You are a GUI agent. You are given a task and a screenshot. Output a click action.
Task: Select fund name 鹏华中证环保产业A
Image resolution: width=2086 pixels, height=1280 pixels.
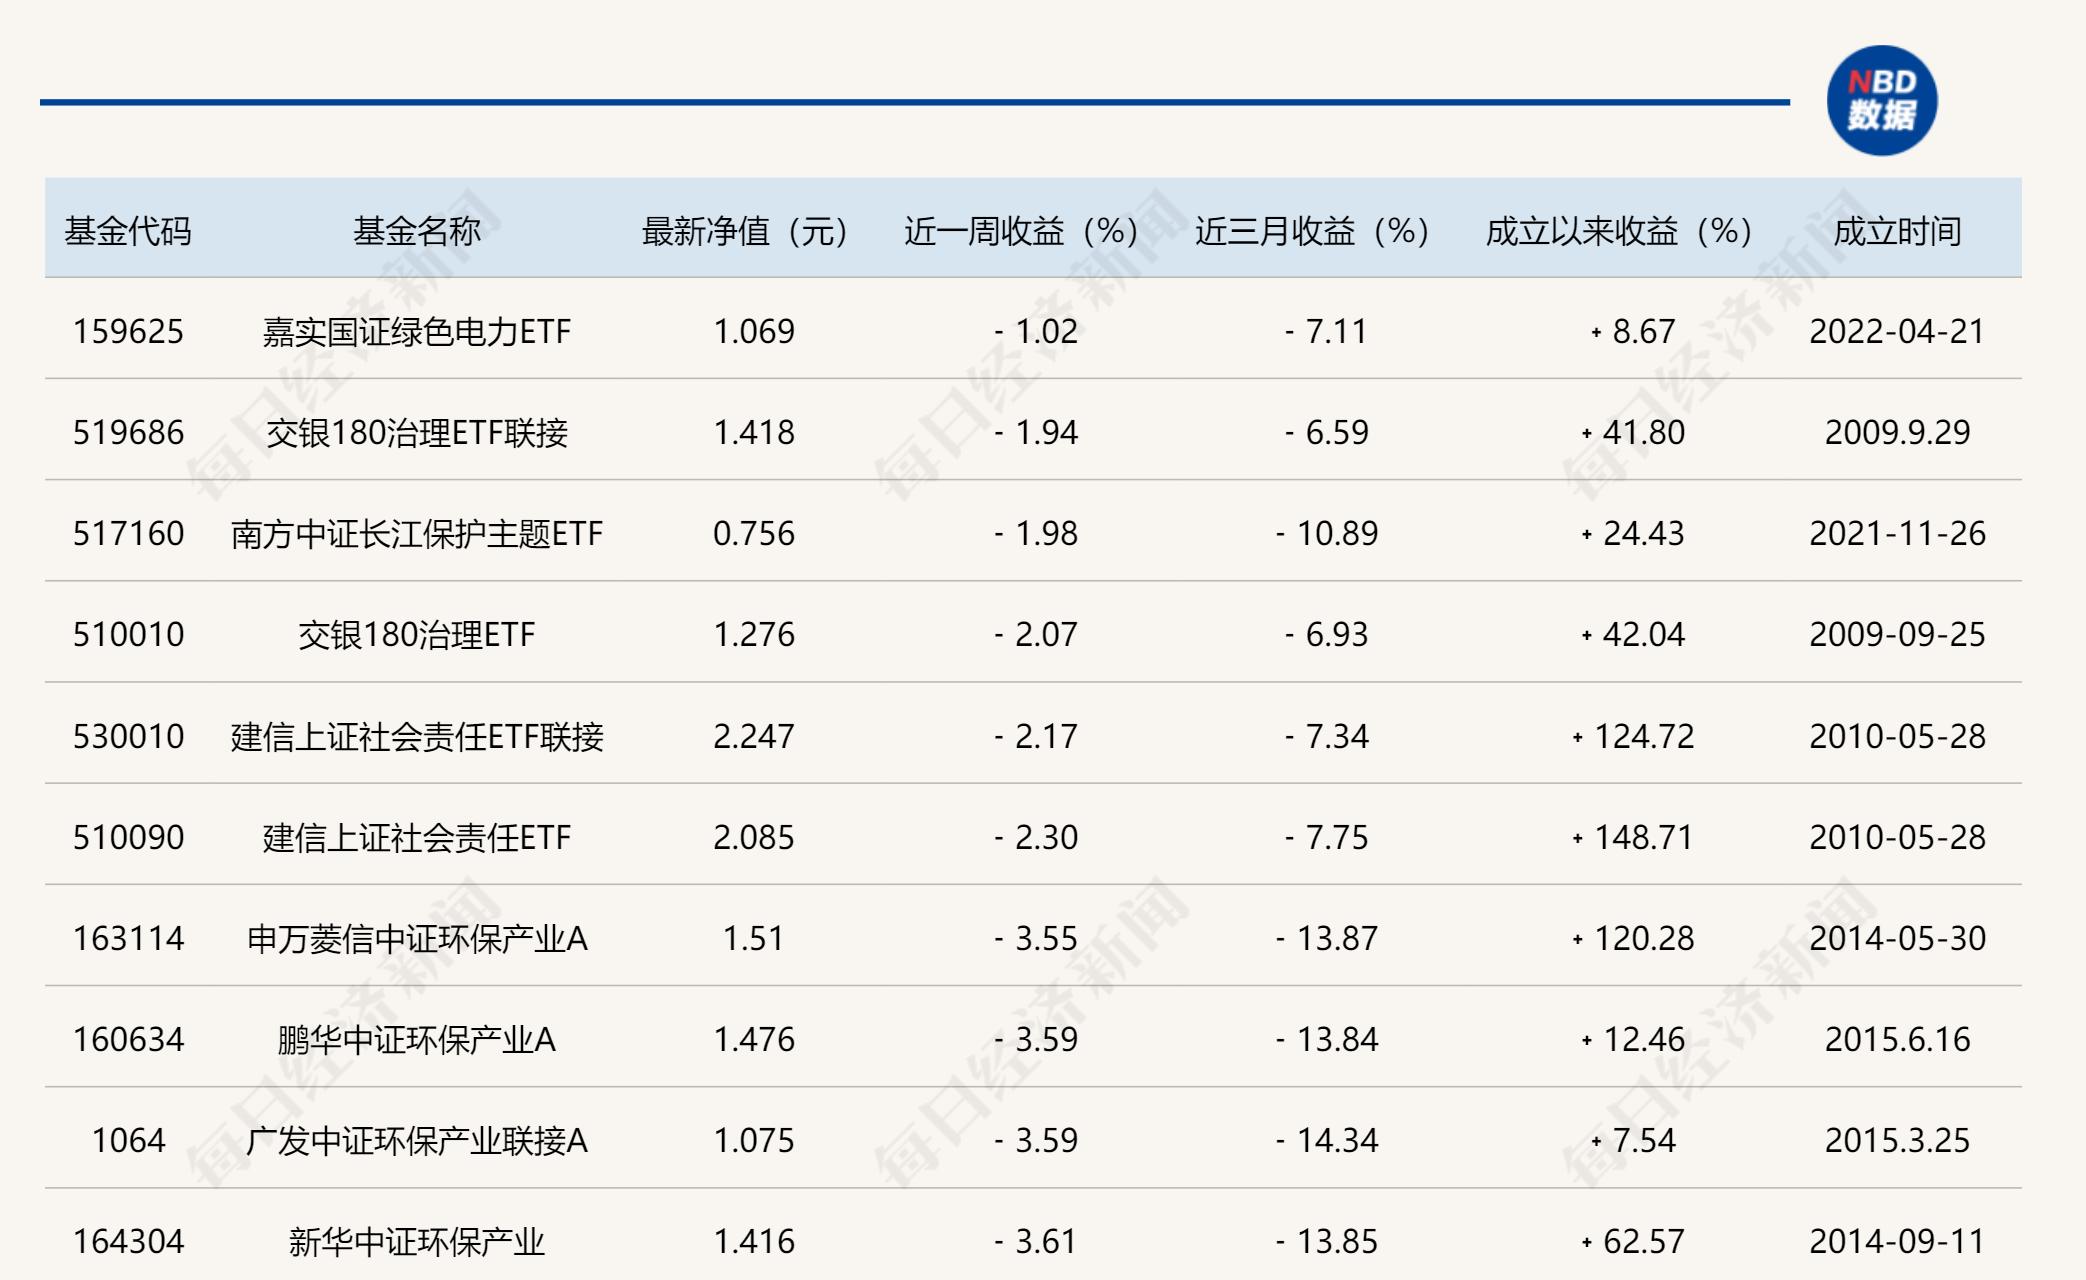tap(417, 1039)
